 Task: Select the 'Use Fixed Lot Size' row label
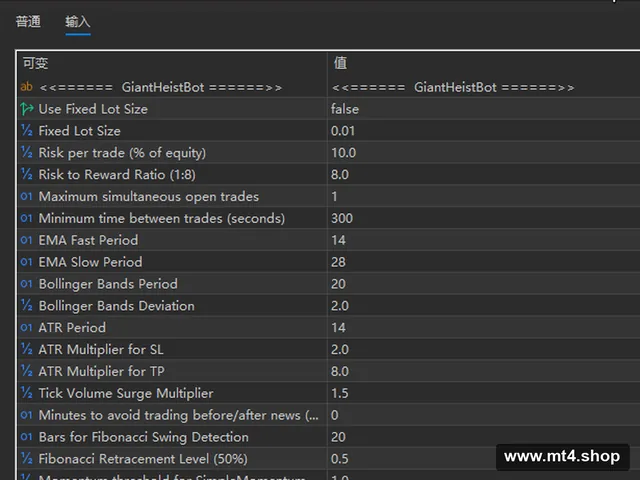point(93,109)
